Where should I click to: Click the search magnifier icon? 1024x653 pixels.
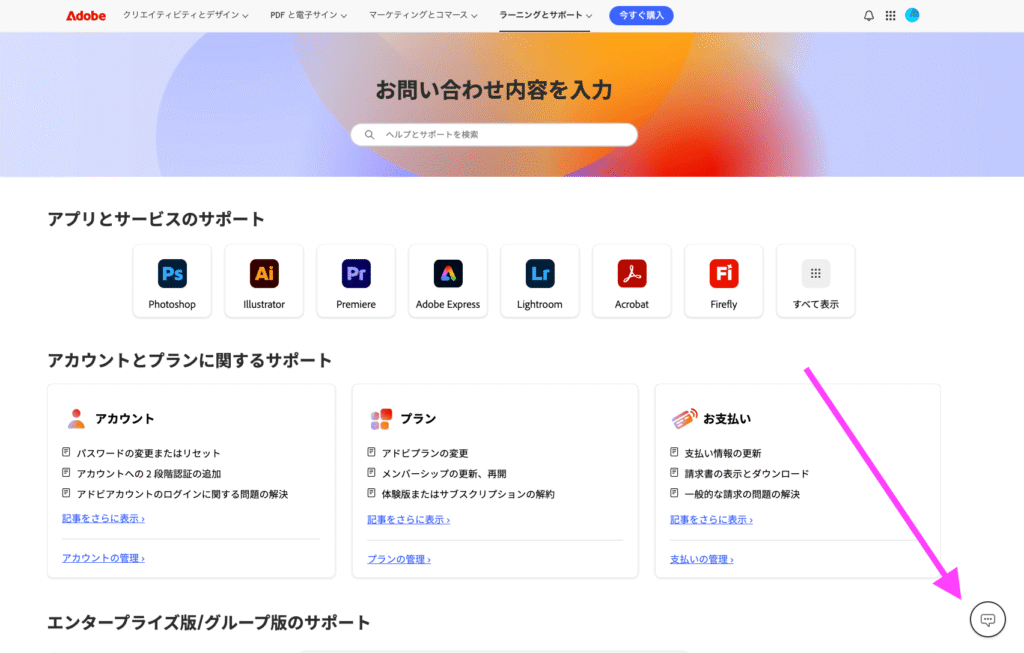(x=369, y=135)
